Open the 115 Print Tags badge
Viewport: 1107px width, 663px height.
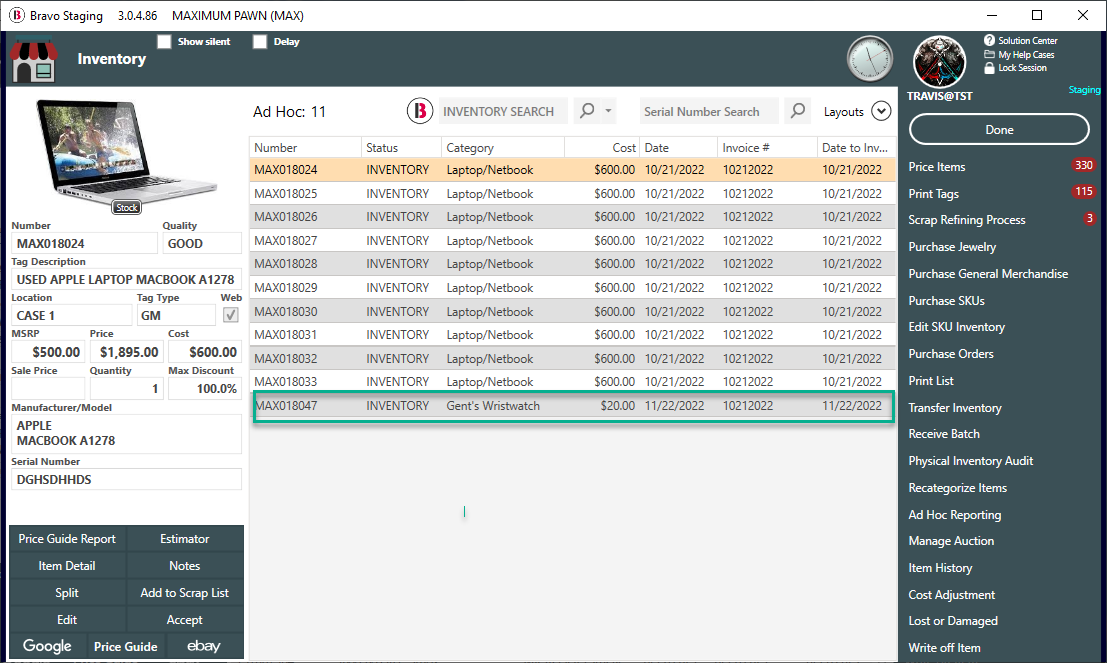tap(1083, 191)
